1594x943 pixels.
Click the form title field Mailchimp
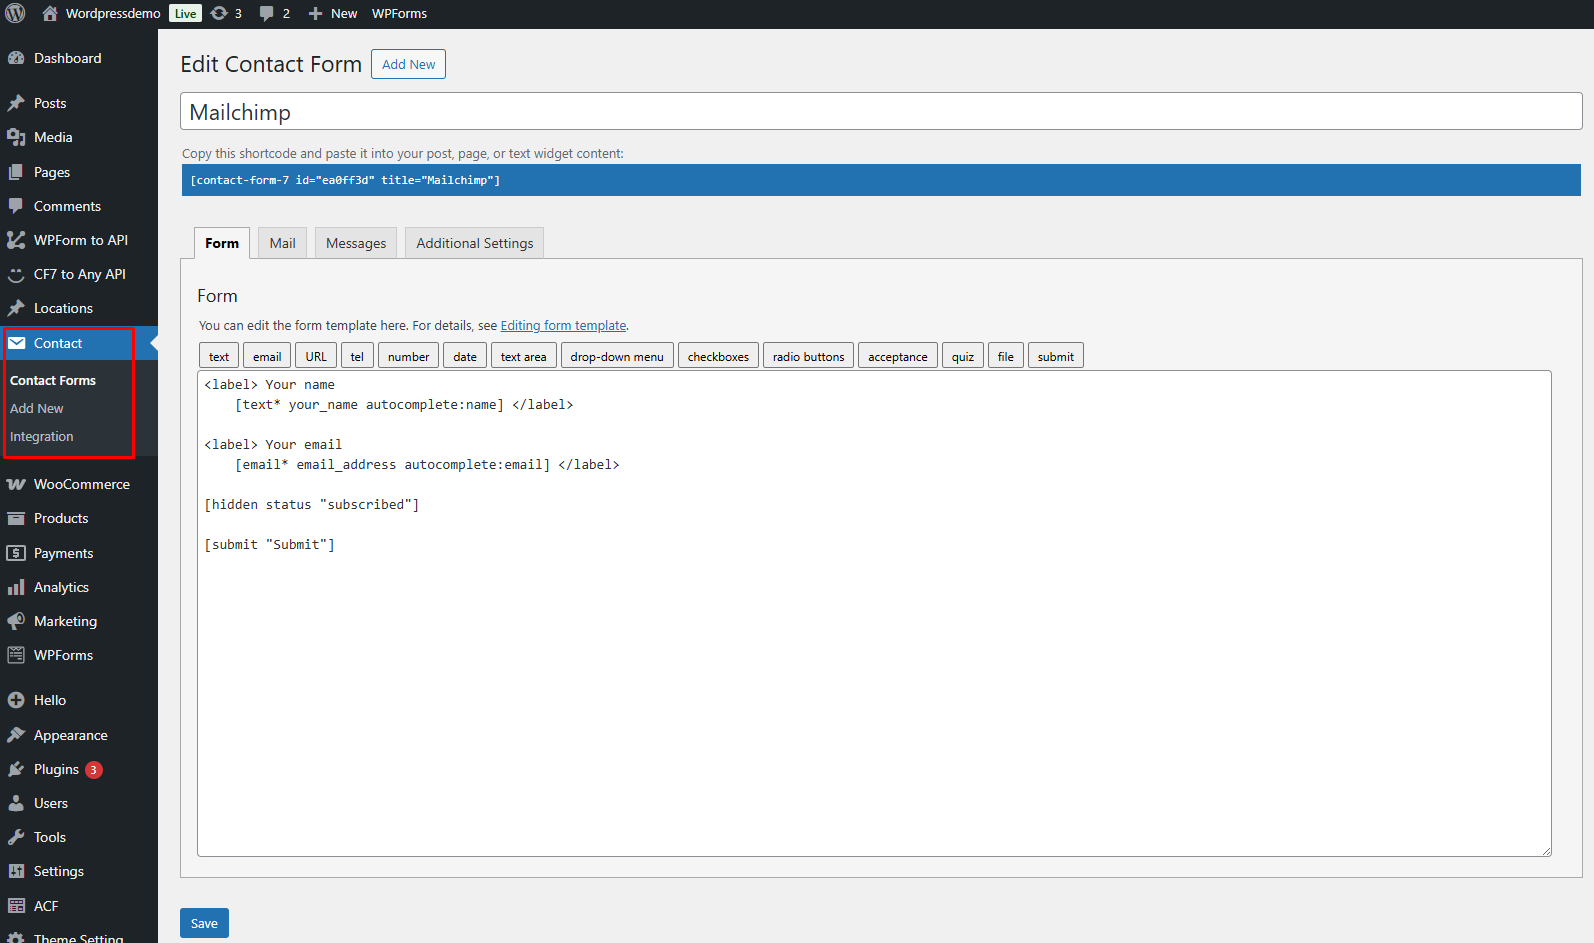point(881,111)
